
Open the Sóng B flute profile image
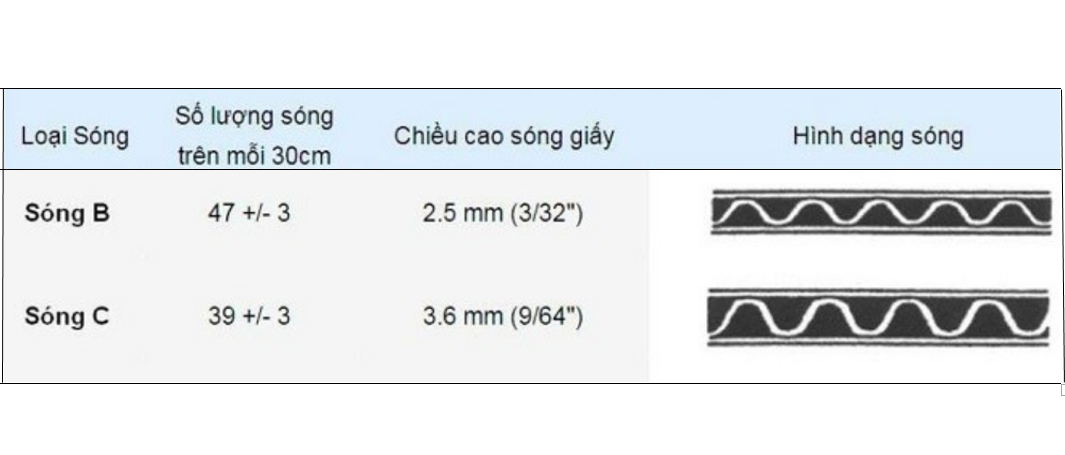point(880,212)
